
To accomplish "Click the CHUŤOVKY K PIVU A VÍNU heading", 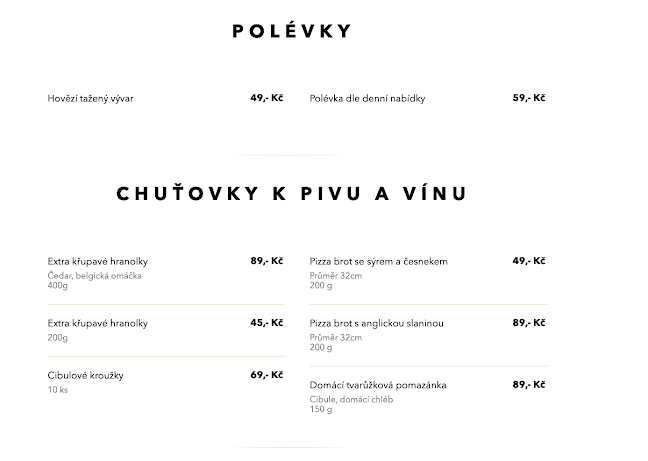I will click(291, 193).
